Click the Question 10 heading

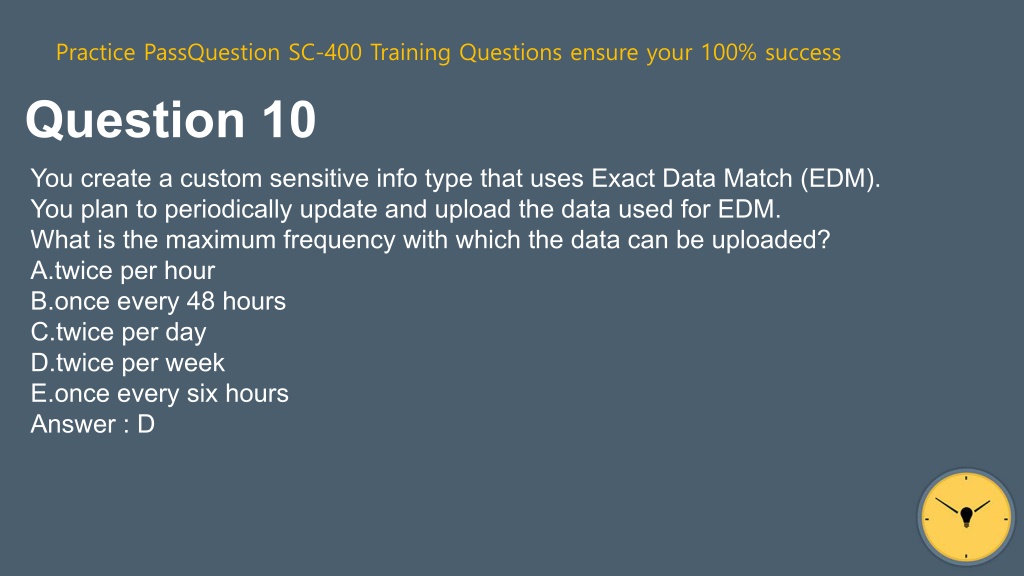(170, 120)
